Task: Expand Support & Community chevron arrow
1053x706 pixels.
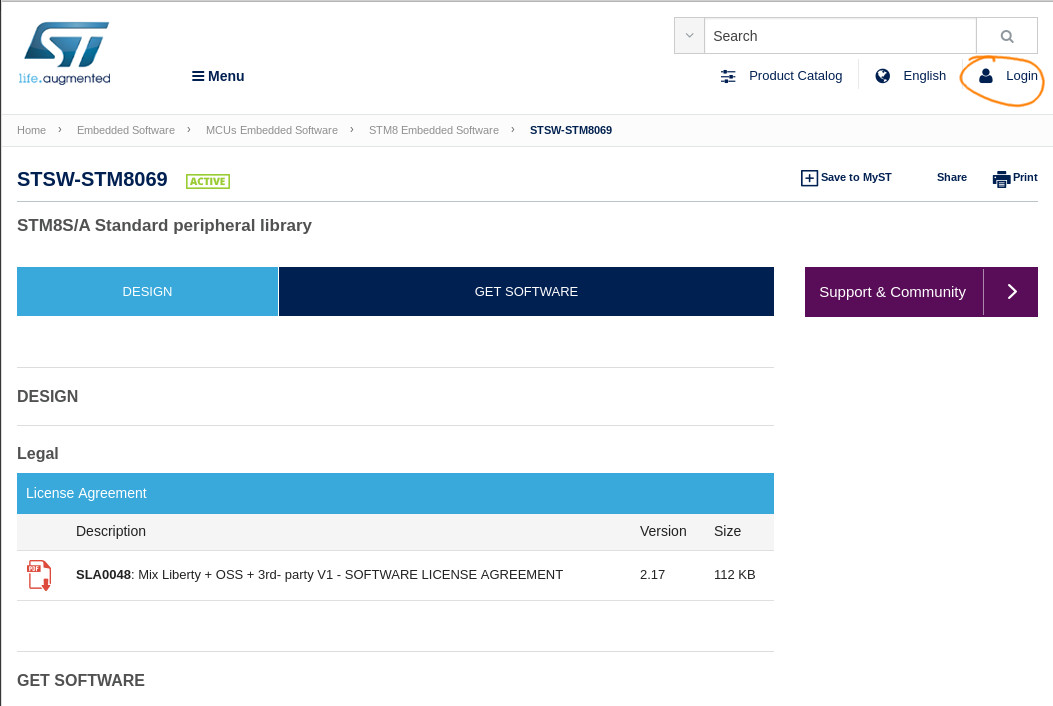Action: (x=1011, y=292)
